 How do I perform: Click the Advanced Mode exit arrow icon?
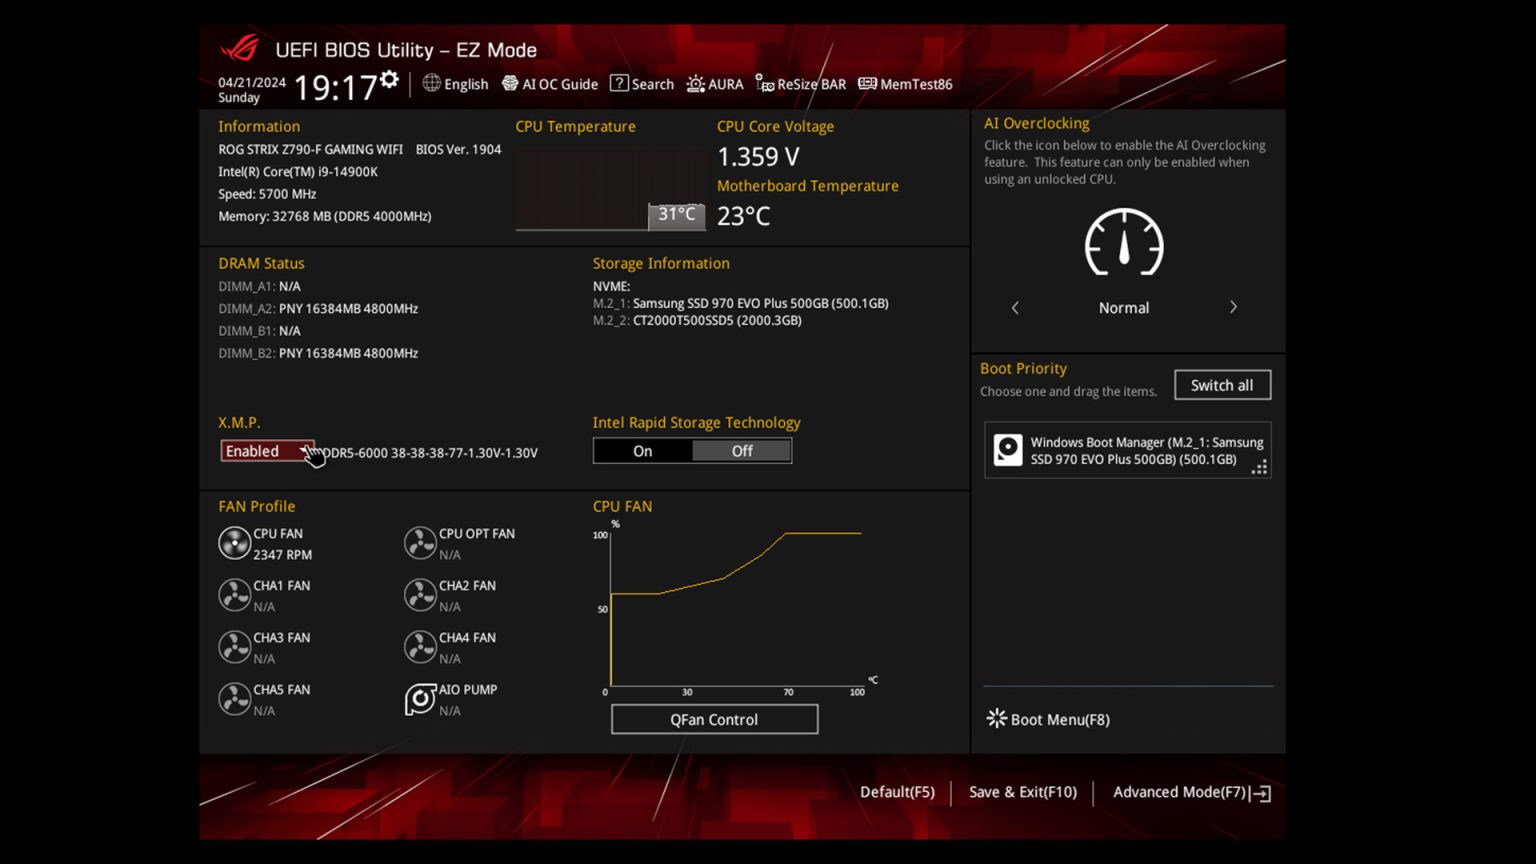pyautogui.click(x=1261, y=793)
